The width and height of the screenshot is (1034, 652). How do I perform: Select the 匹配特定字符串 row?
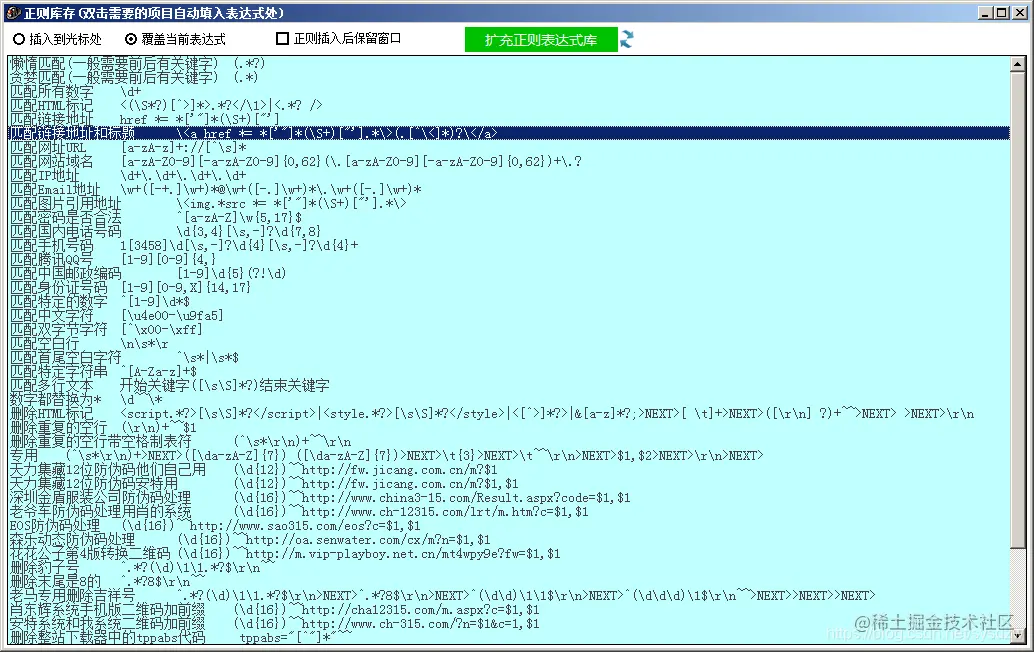click(509, 371)
